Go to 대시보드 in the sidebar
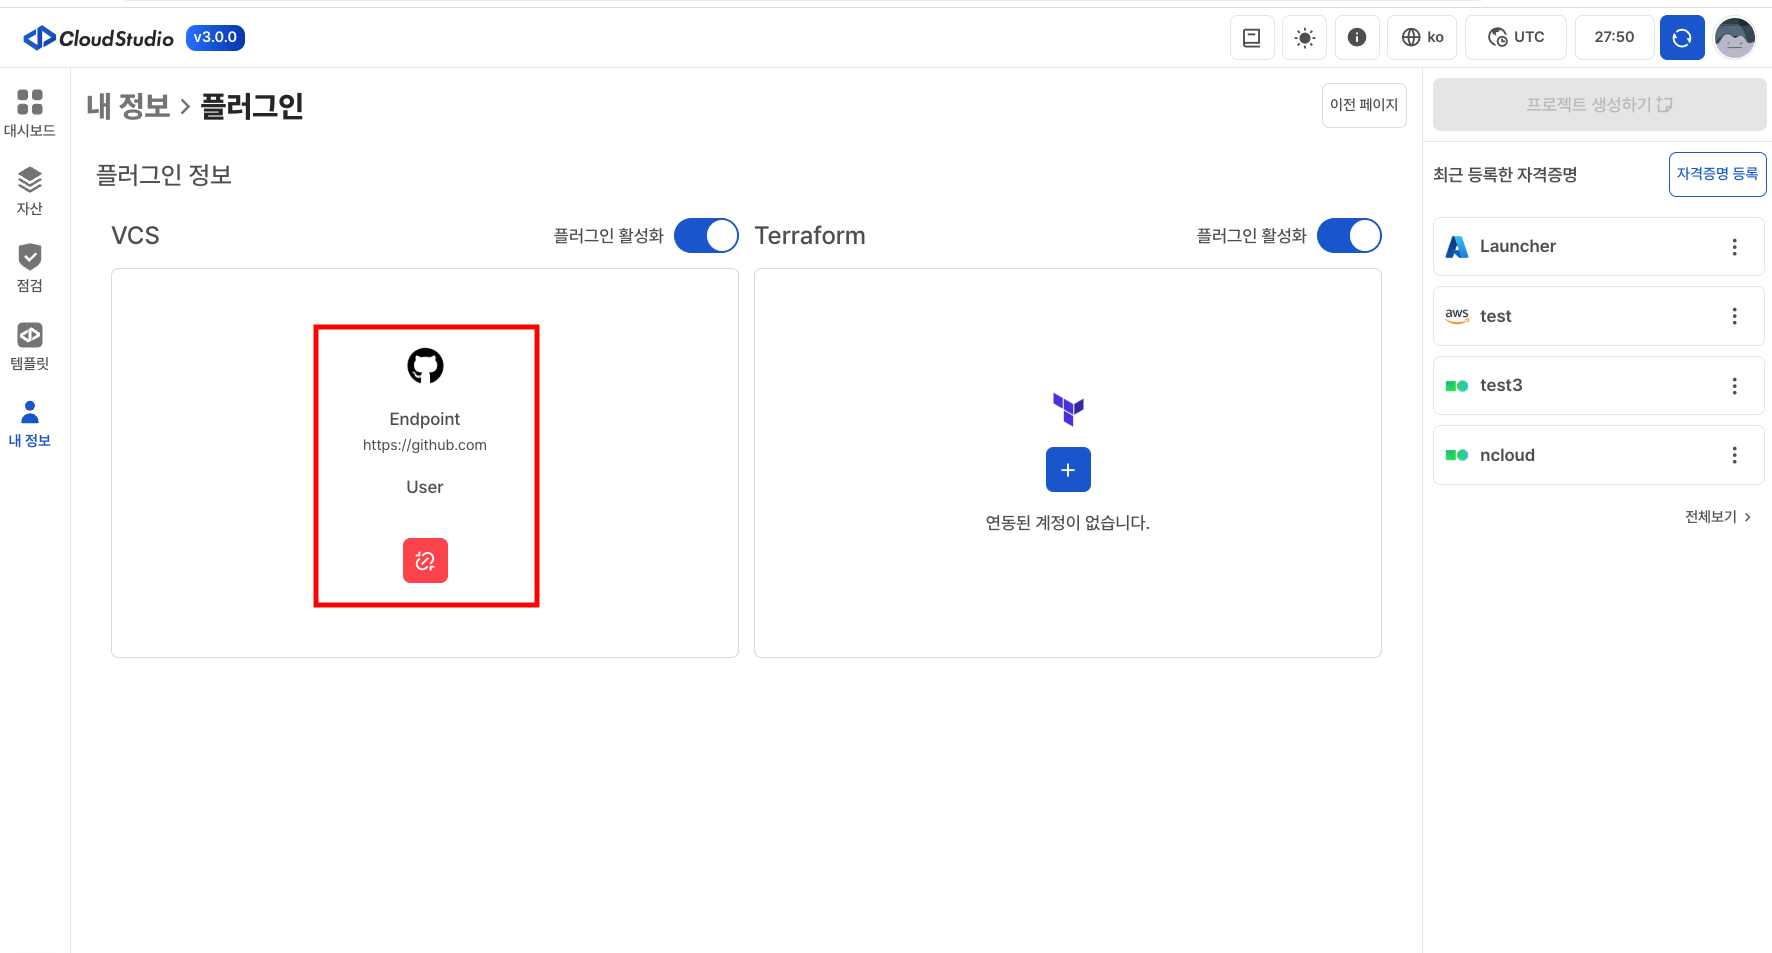 [30, 112]
